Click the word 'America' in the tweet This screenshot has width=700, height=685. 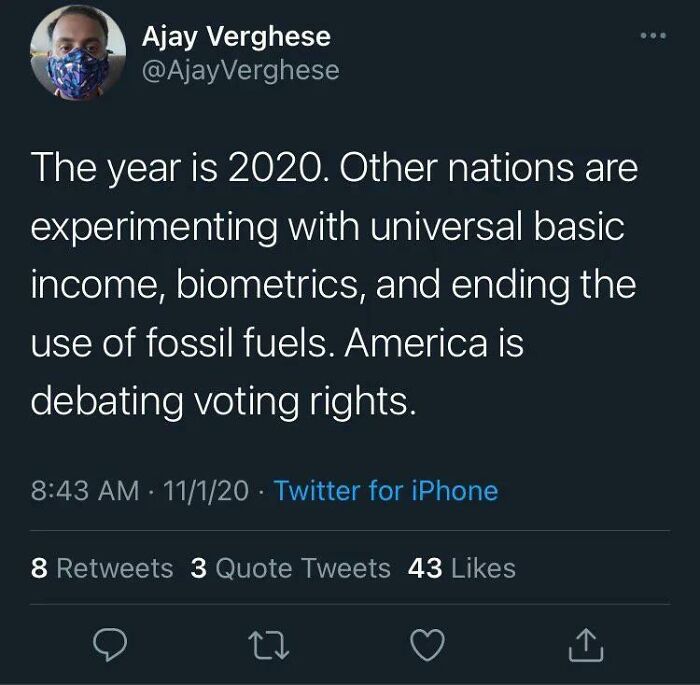pos(407,345)
